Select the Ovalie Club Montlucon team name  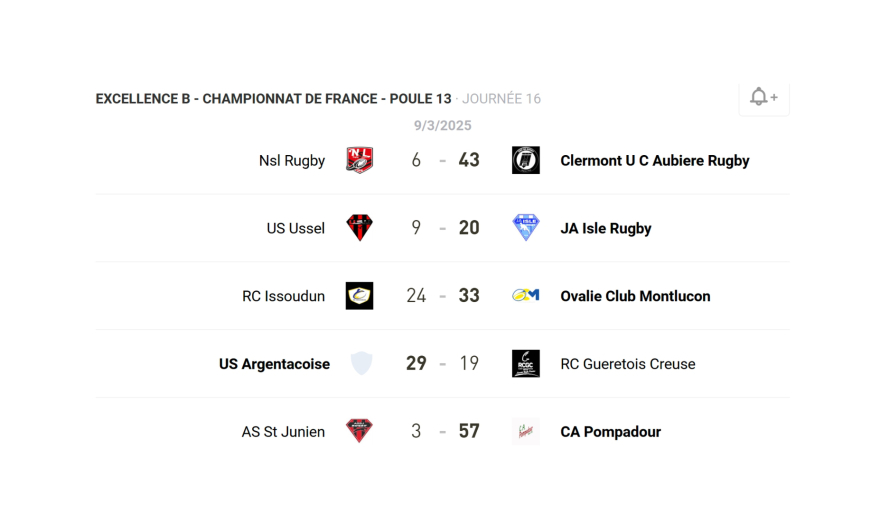coord(635,297)
